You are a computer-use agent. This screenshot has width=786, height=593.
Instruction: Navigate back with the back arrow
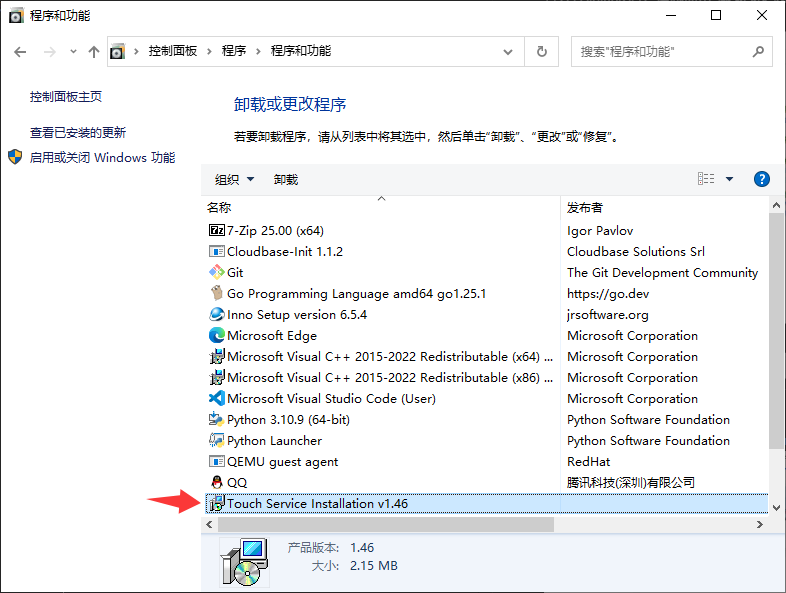click(20, 51)
